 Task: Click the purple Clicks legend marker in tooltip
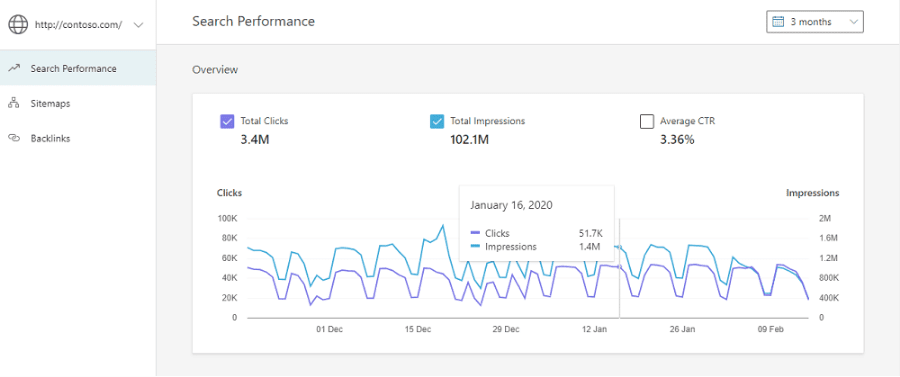click(475, 234)
